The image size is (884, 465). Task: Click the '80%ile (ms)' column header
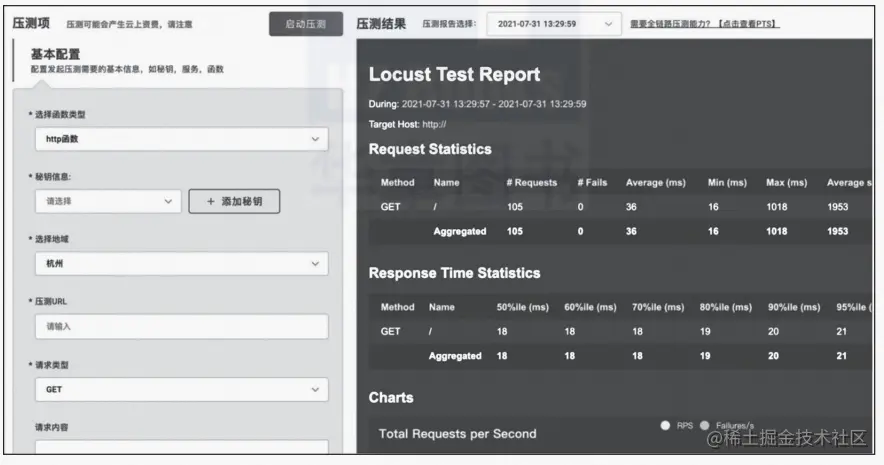click(x=726, y=307)
